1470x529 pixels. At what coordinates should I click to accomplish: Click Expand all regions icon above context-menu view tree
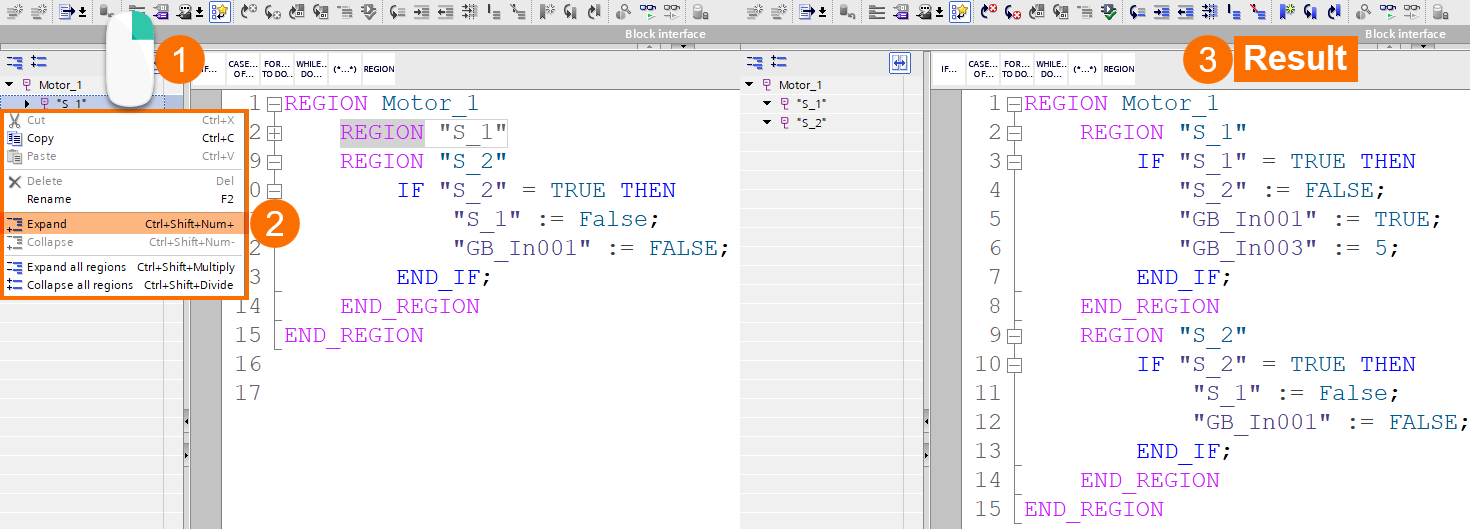(15, 61)
